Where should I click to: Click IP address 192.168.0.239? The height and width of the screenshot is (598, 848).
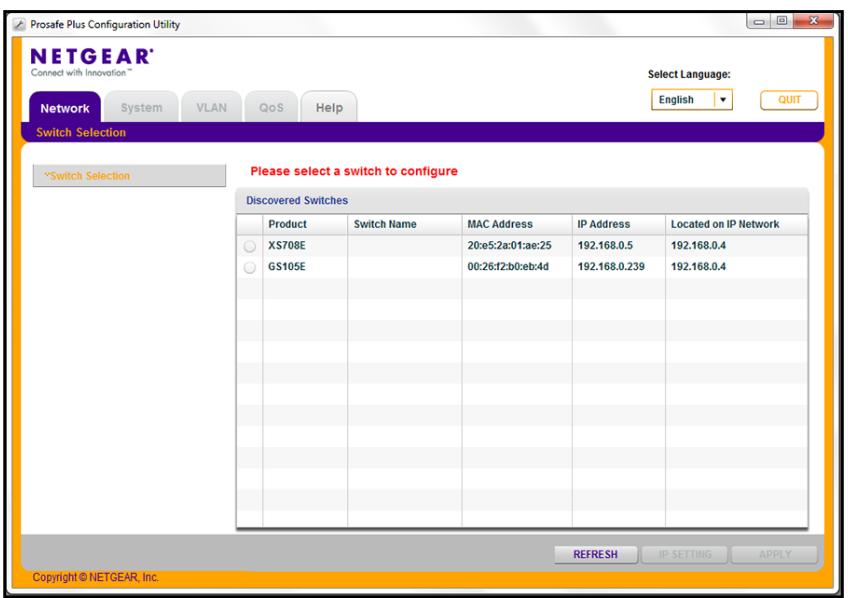pyautogui.click(x=611, y=267)
